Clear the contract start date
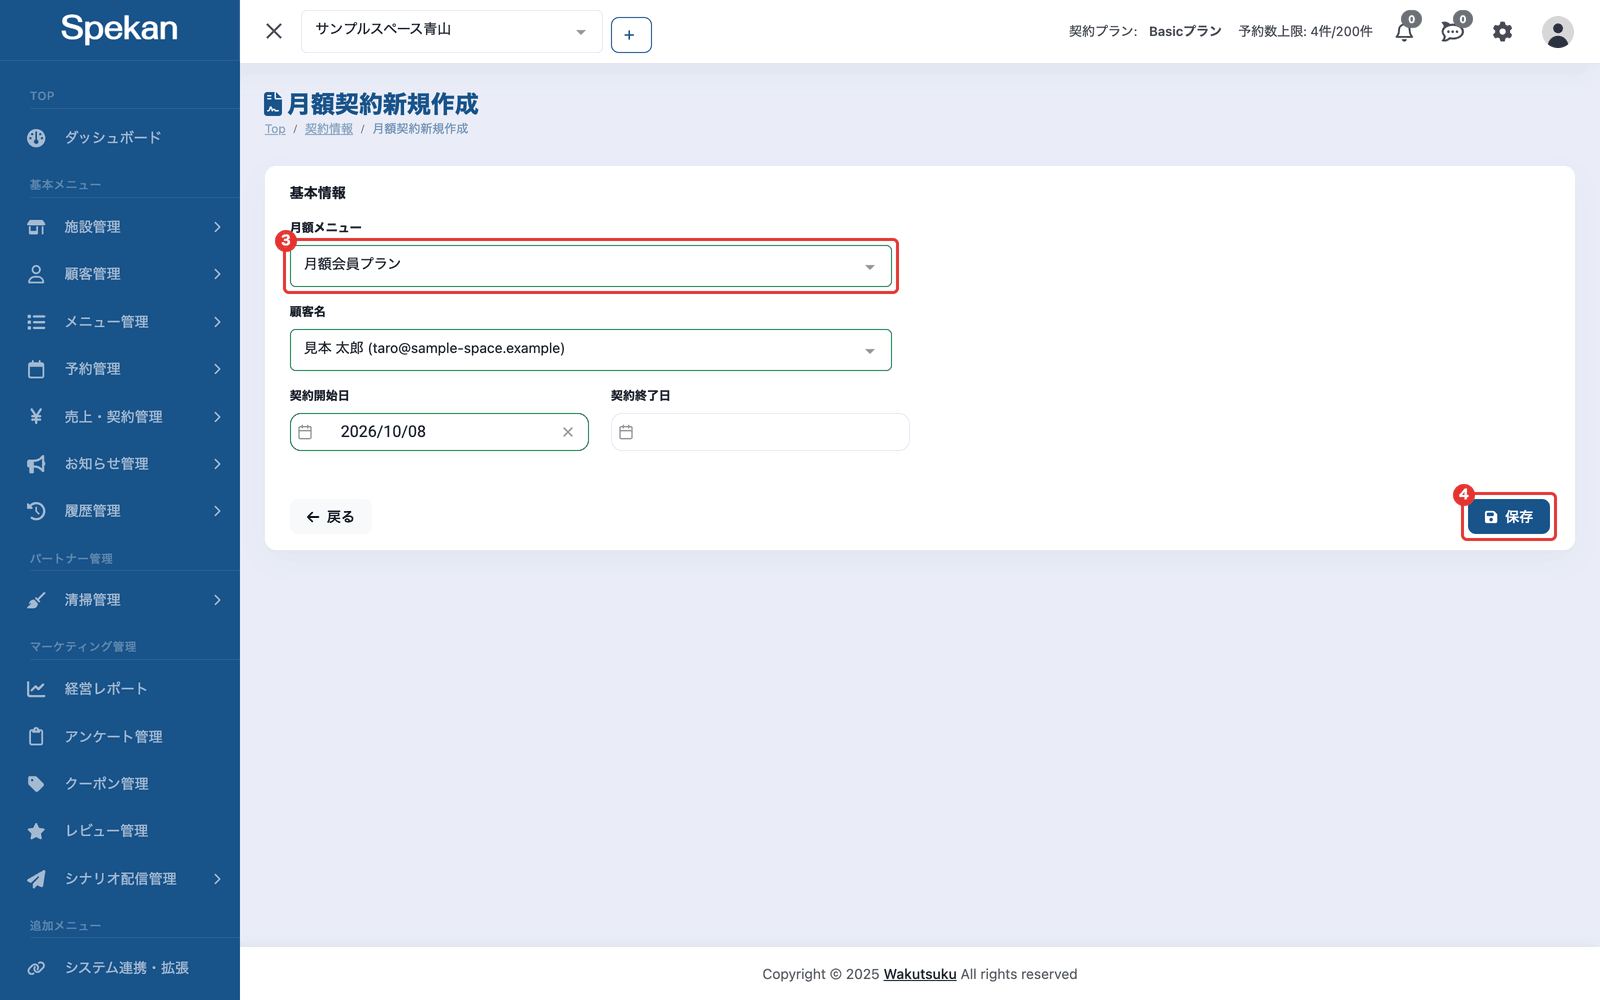The height and width of the screenshot is (1000, 1600). coord(568,432)
